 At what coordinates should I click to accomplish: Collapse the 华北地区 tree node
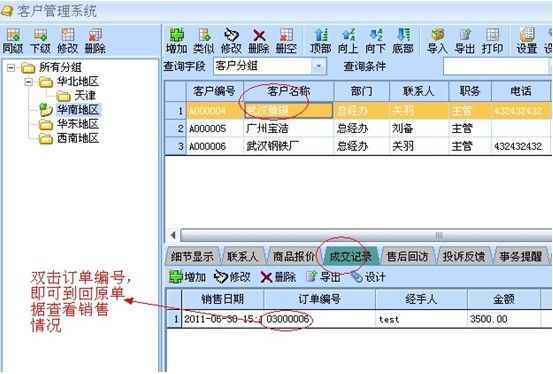click(x=29, y=82)
